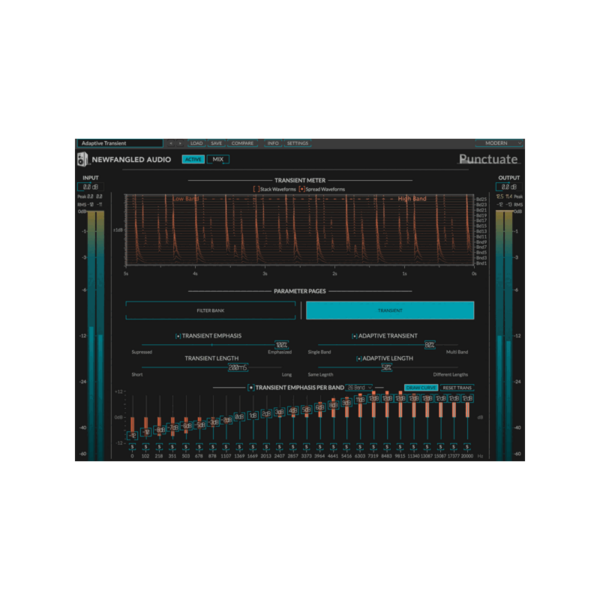Click the Newfangled Audio speaker logo

[82, 159]
